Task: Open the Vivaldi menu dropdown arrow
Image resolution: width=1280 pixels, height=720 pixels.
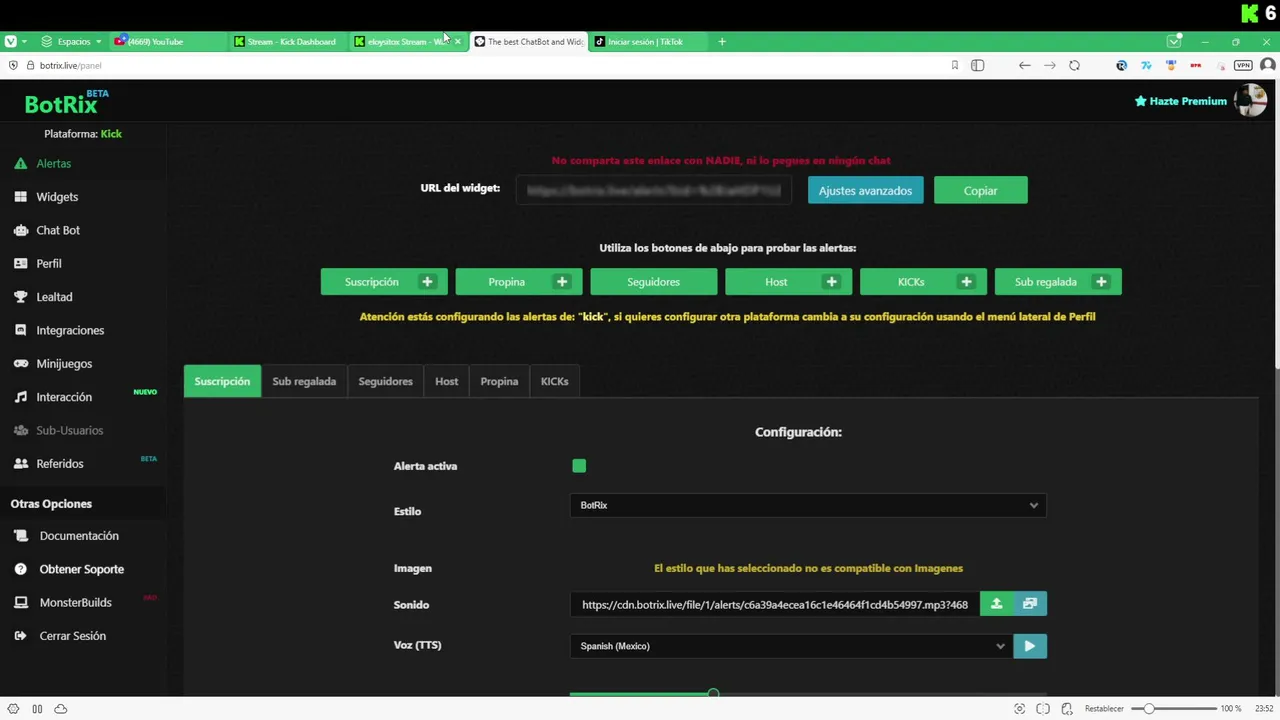Action: (x=24, y=41)
